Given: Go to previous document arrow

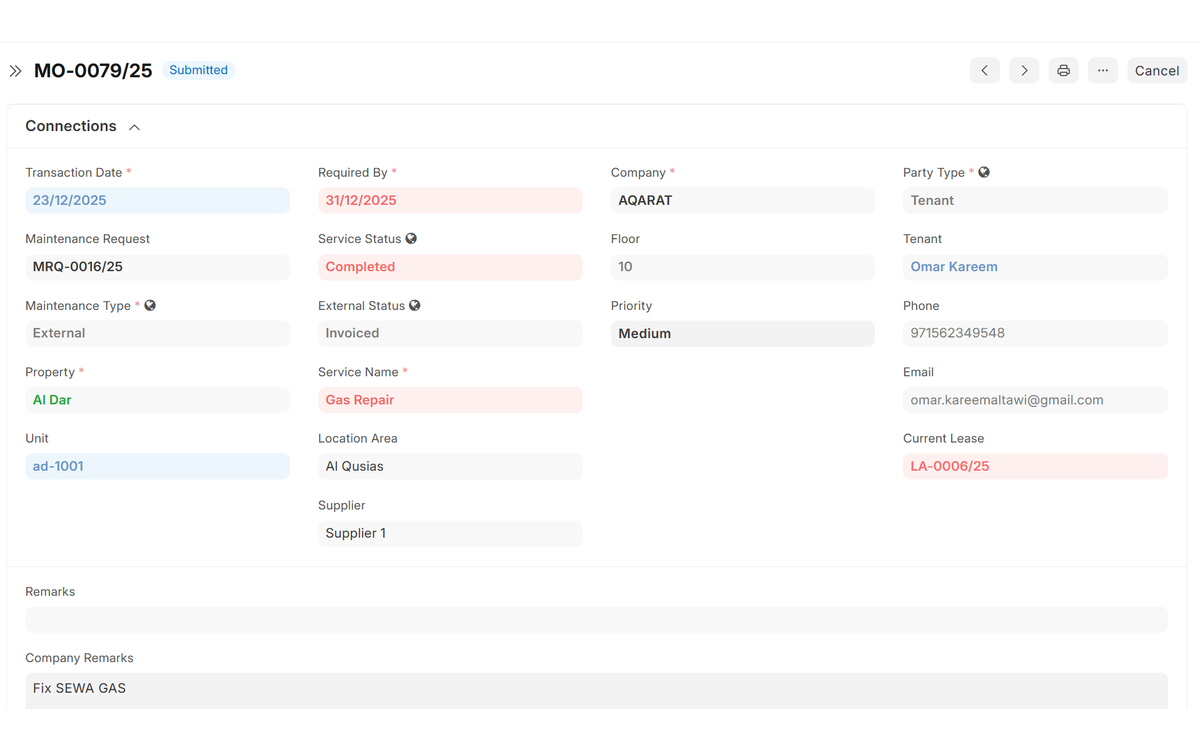Looking at the screenshot, I should [985, 70].
